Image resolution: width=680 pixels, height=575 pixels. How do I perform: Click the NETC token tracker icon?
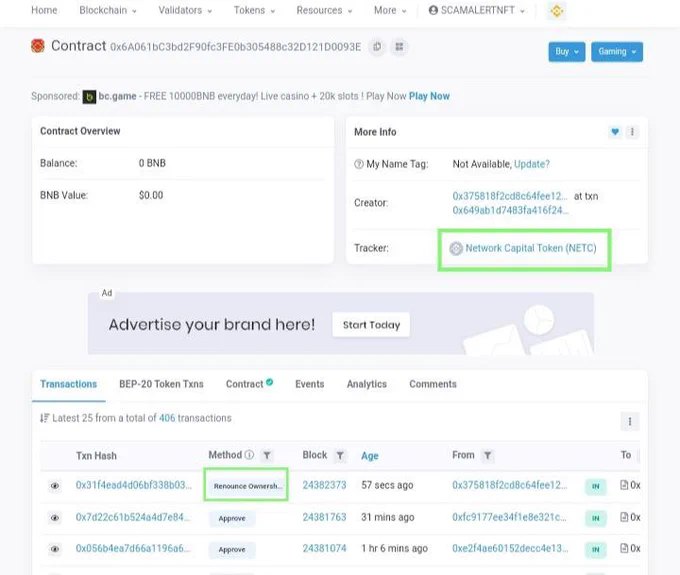point(456,248)
